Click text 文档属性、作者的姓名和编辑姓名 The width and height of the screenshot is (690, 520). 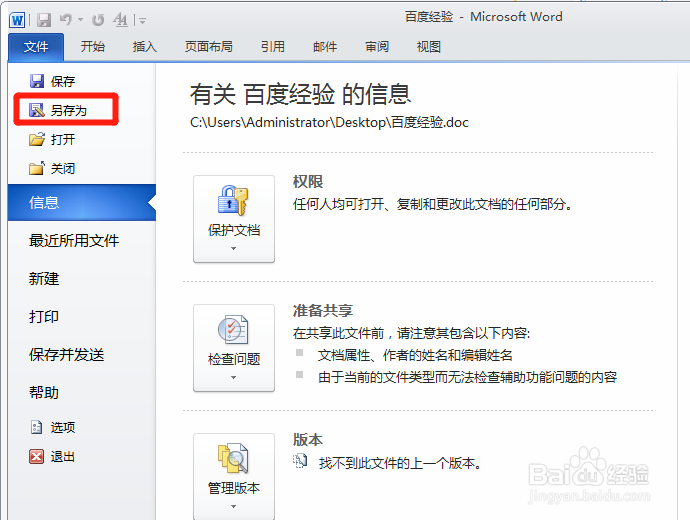coord(415,355)
